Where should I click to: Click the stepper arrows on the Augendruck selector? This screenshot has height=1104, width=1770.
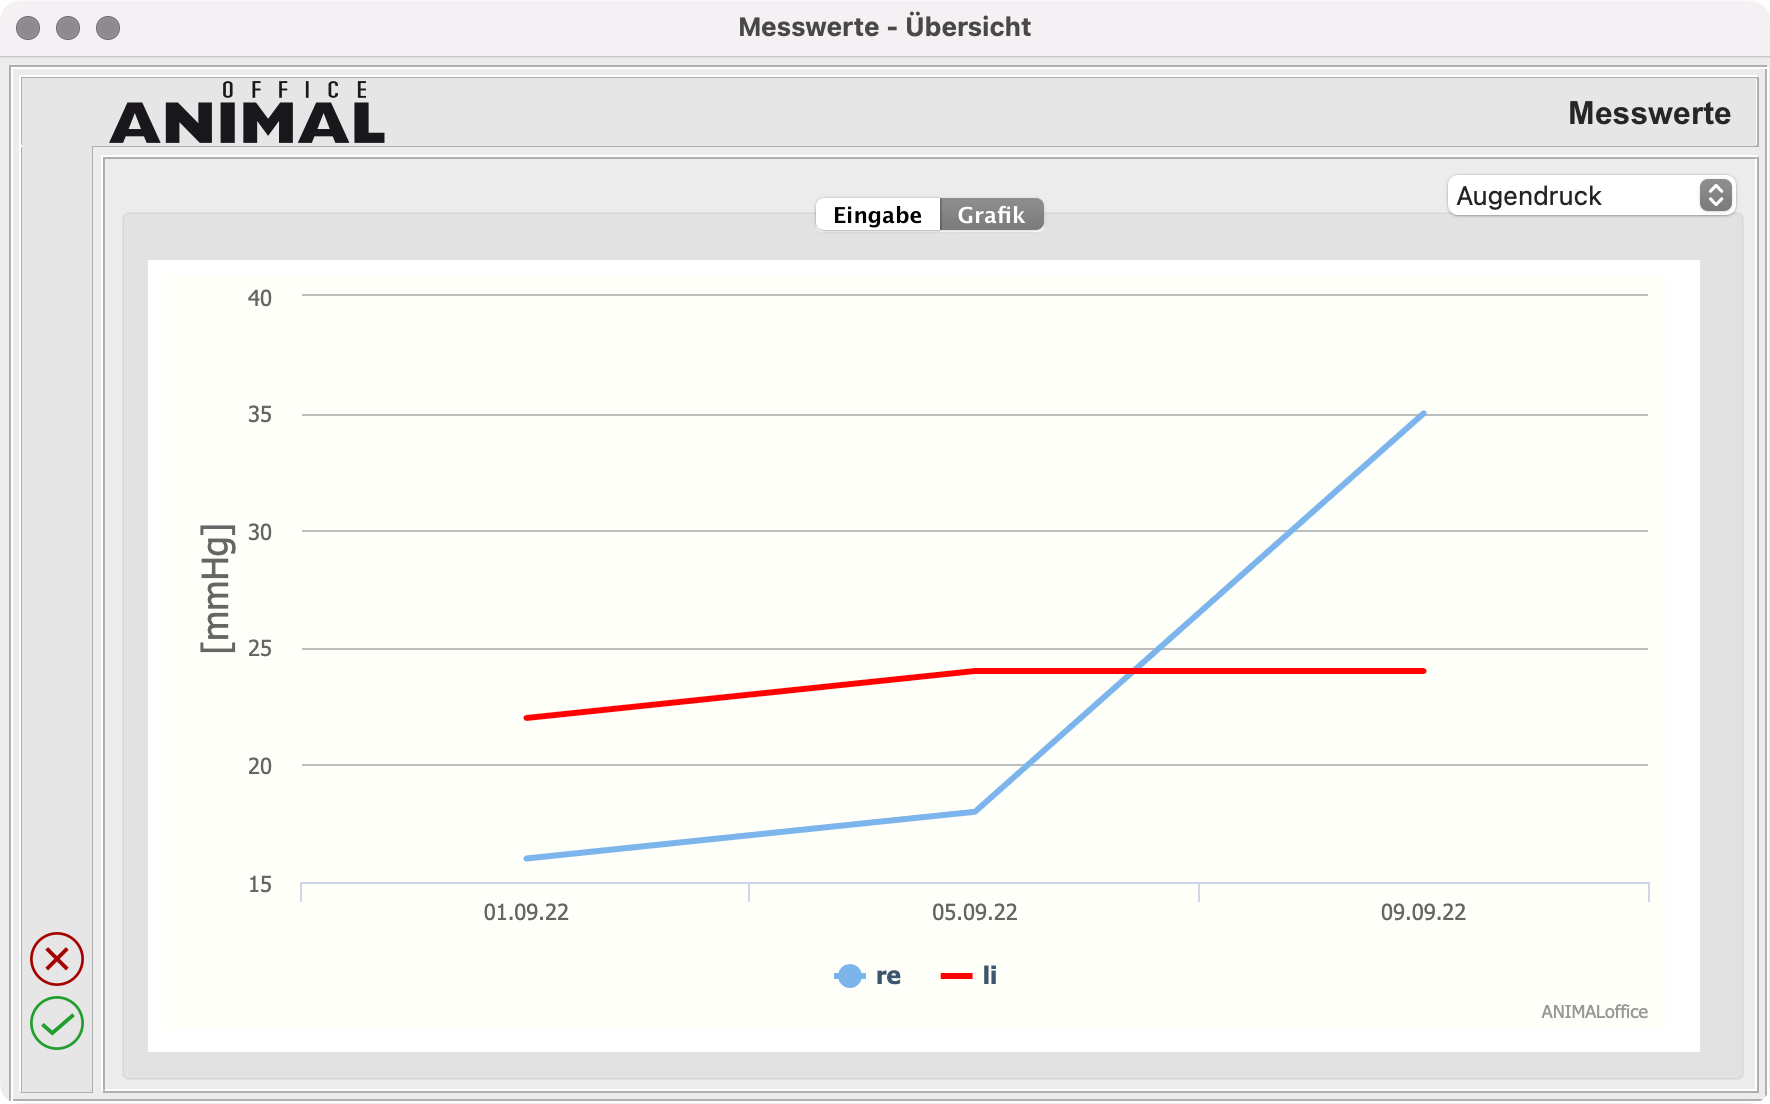coord(1717,195)
